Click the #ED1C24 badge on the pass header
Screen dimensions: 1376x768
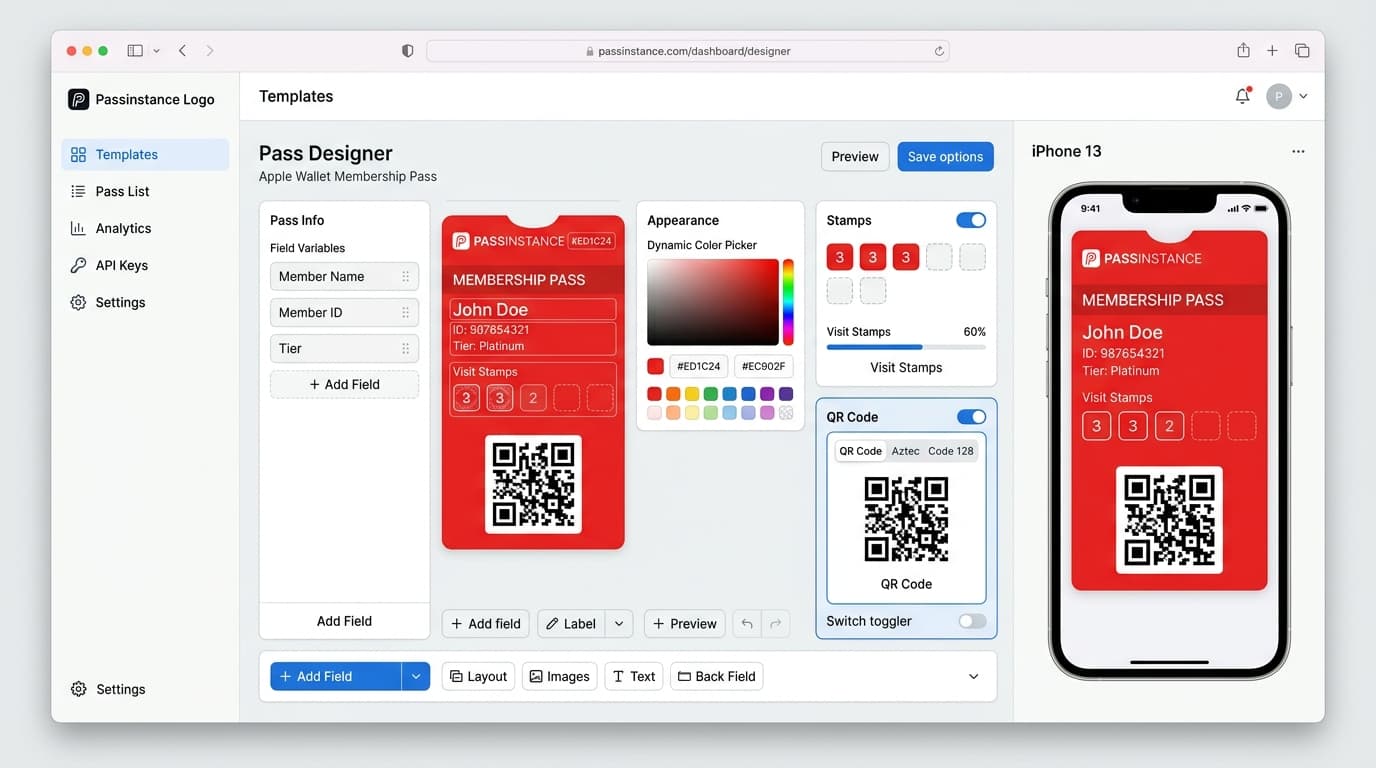tap(591, 241)
